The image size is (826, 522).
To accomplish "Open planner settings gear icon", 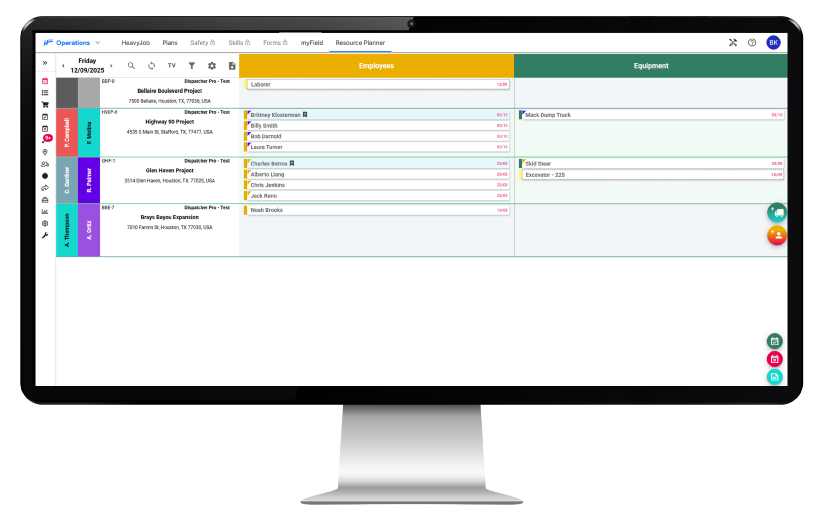I will coord(212,65).
